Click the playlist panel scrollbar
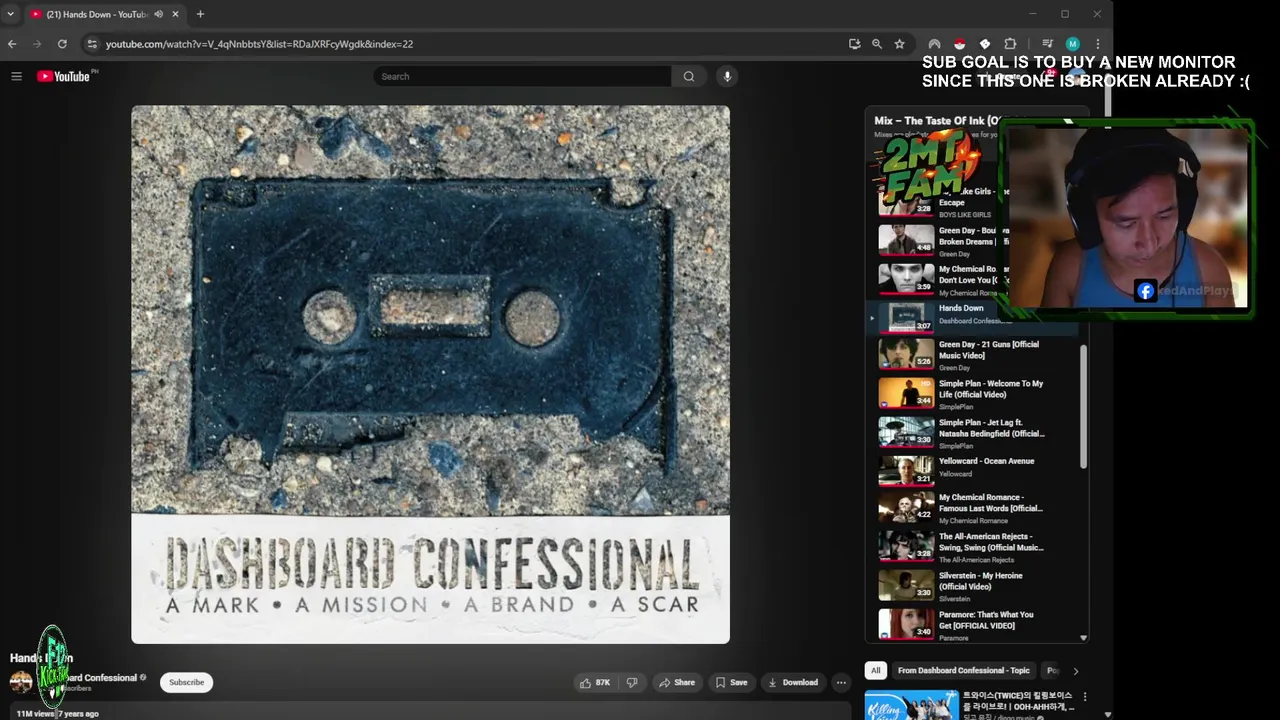 coord(1083,405)
